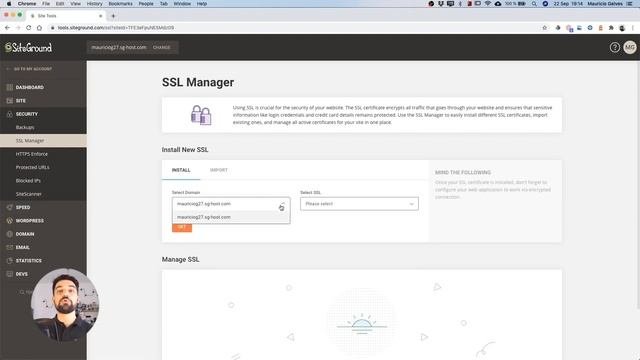The height and width of the screenshot is (360, 640).
Task: Click Go To My Account link
Action: [33, 69]
